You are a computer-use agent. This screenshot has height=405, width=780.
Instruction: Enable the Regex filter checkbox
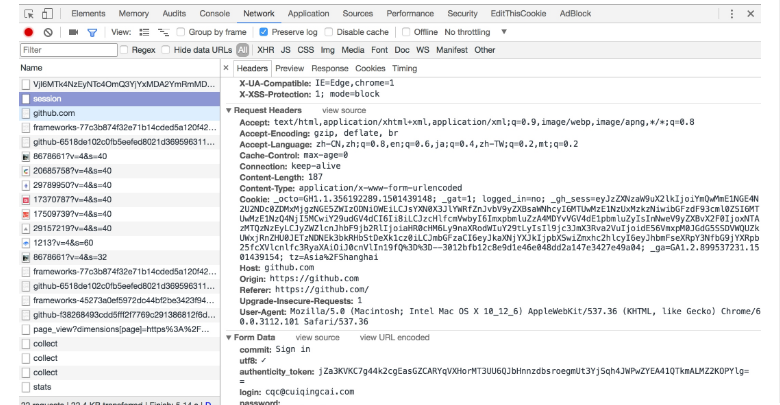point(124,50)
